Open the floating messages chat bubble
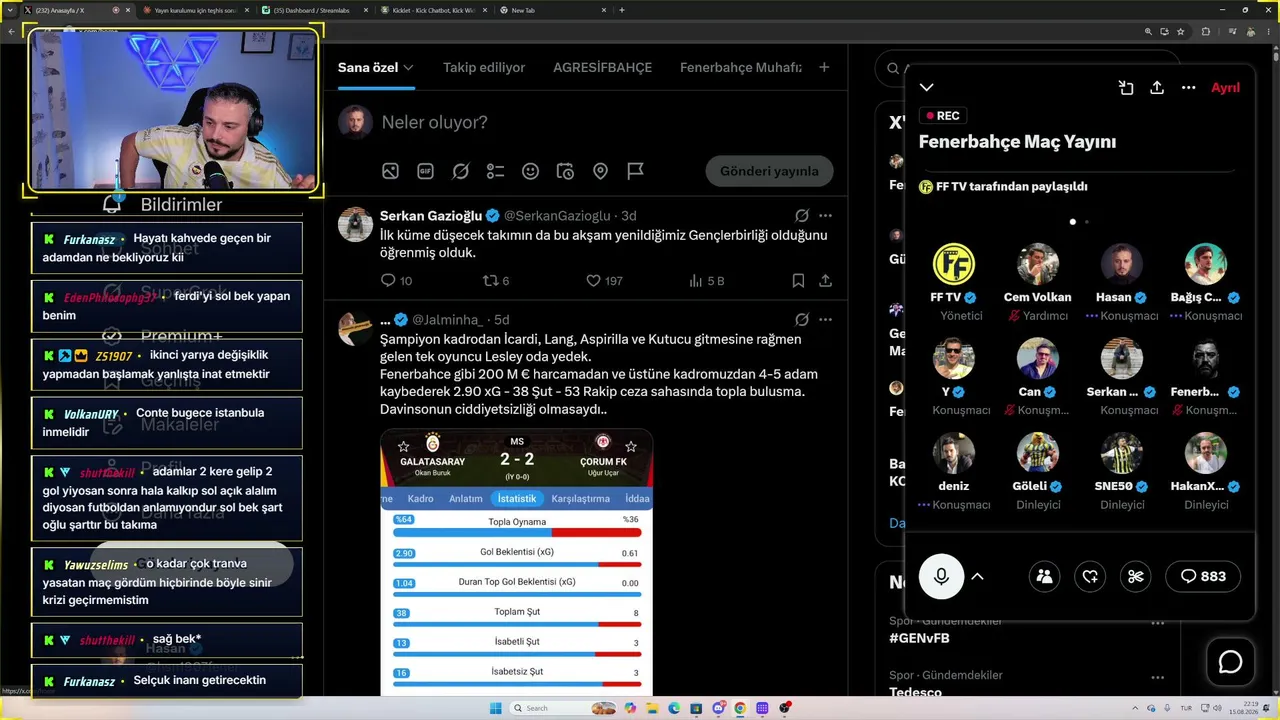 click(1230, 662)
